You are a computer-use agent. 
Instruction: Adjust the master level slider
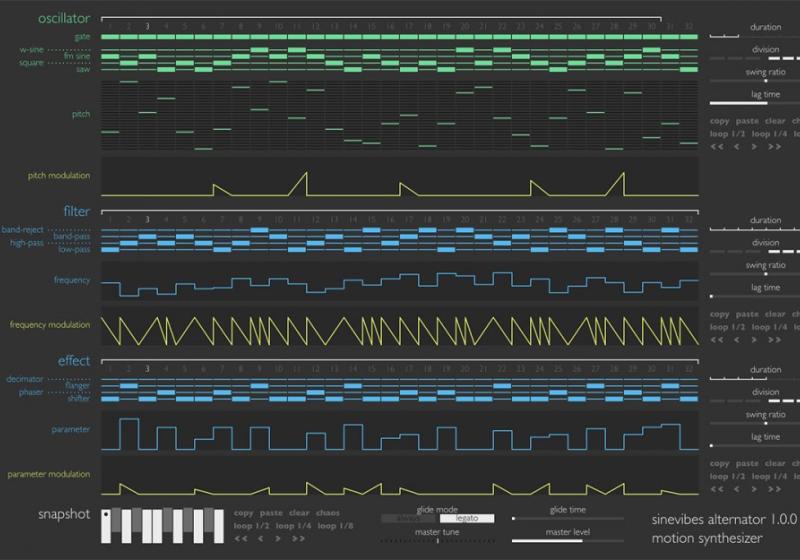tap(567, 542)
